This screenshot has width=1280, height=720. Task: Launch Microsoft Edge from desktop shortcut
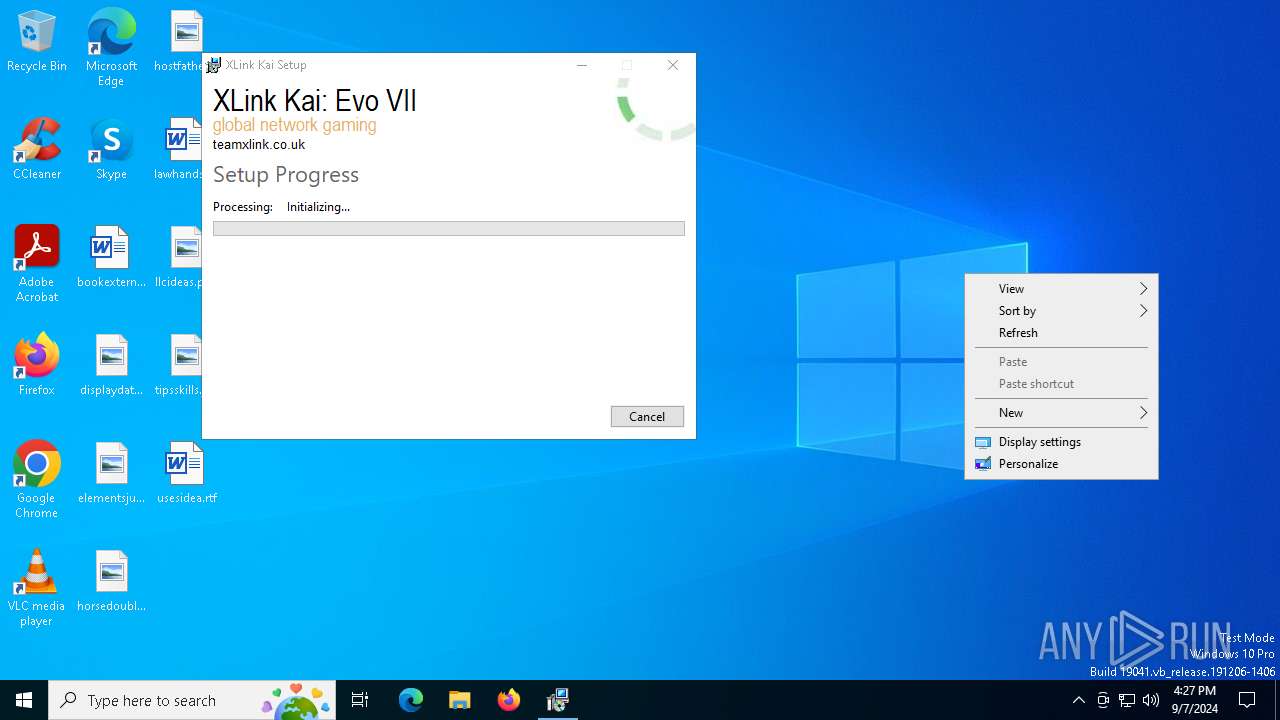111,48
